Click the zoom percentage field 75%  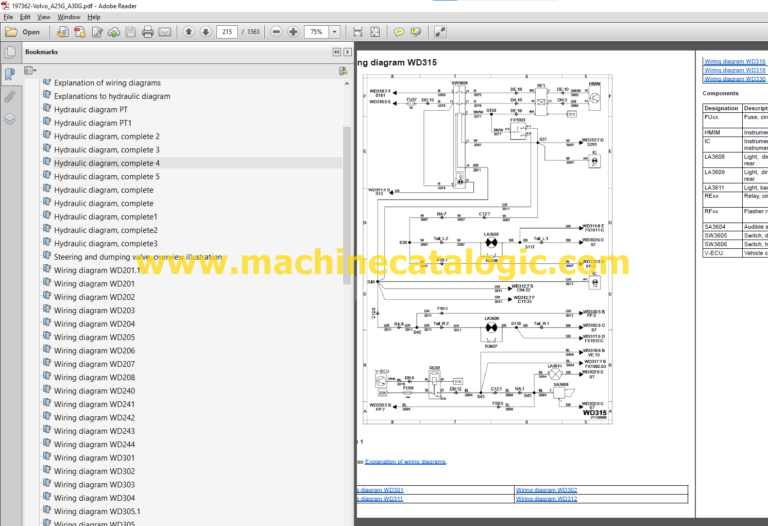pos(316,32)
